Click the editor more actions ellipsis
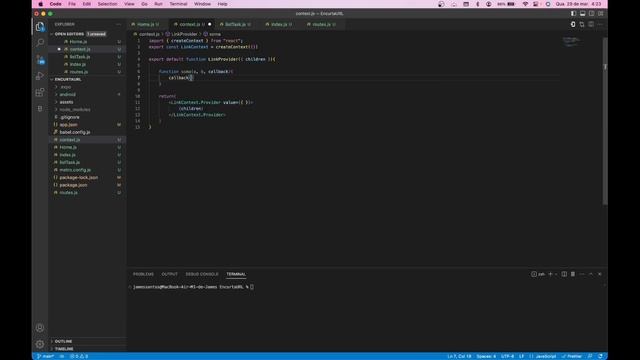The width and height of the screenshot is (640, 360). tap(600, 24)
